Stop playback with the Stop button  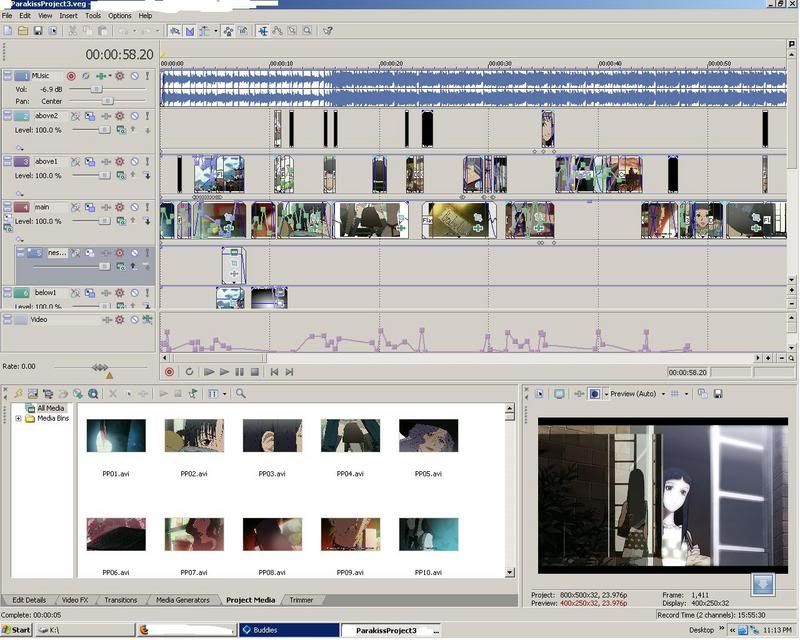tap(255, 371)
